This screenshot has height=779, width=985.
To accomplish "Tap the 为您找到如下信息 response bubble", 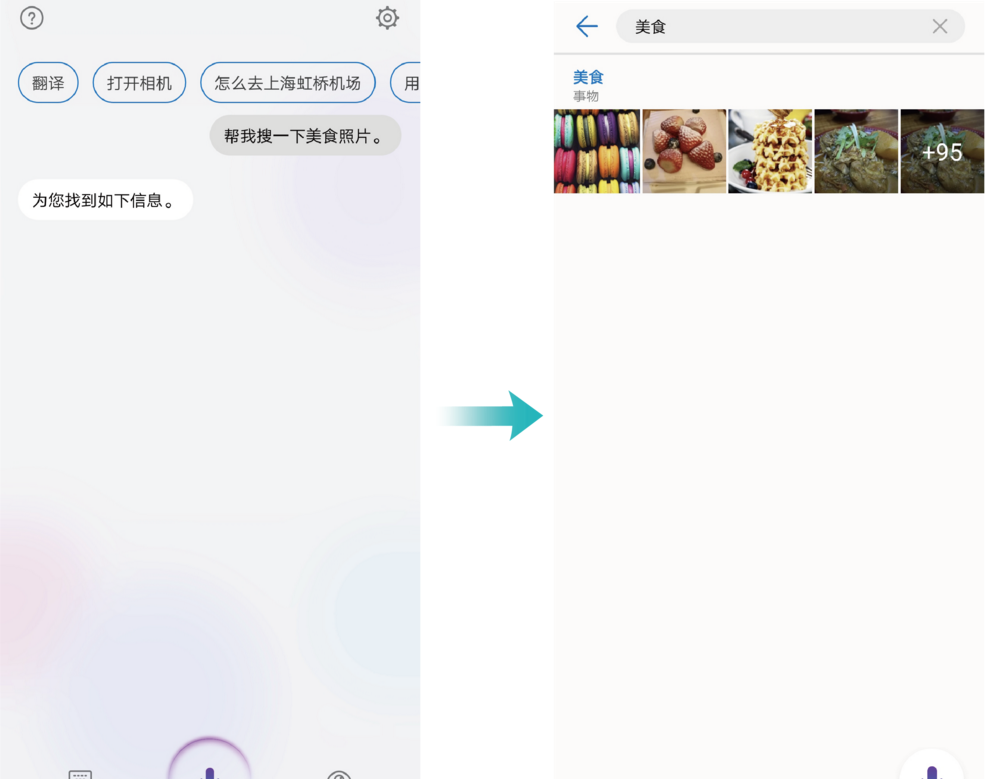I will pos(105,199).
